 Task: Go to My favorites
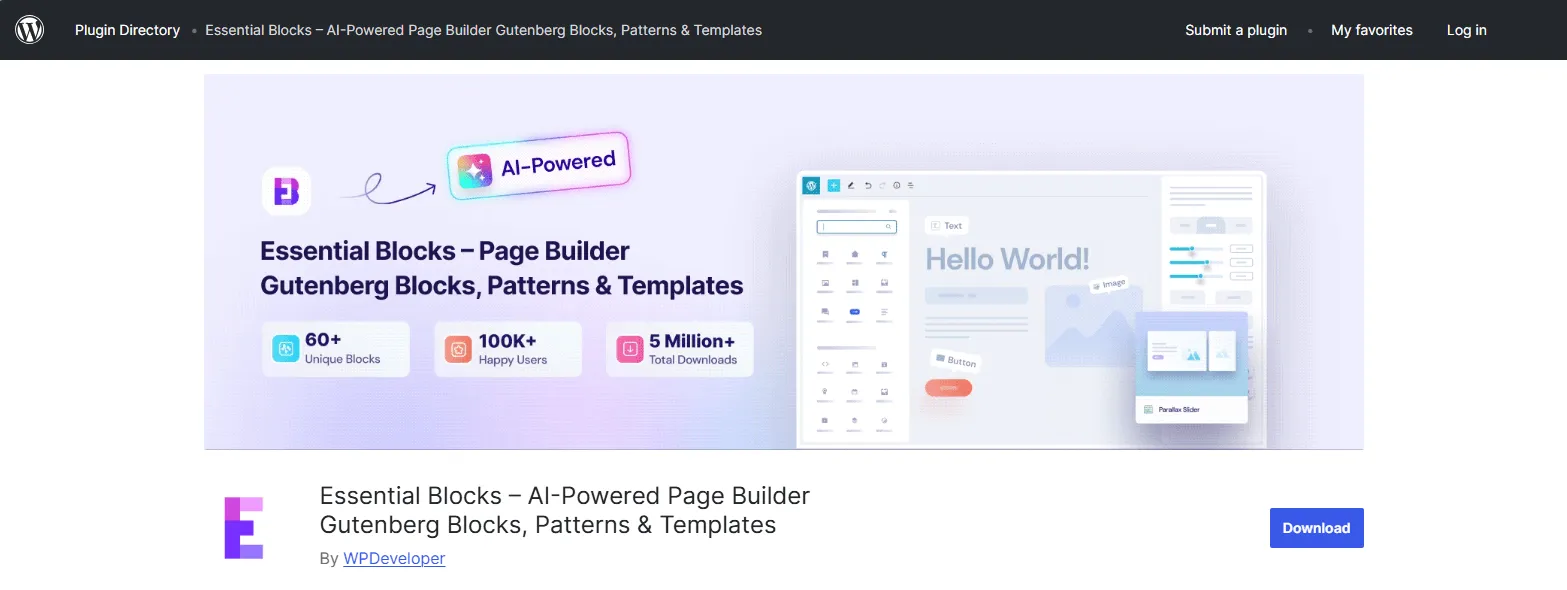1372,30
